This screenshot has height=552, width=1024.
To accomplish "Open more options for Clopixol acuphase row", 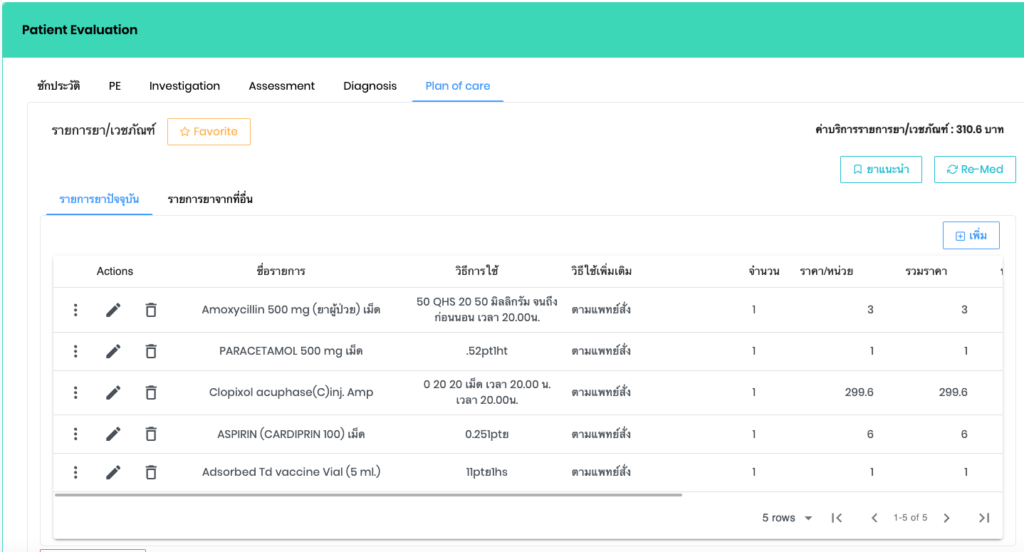I will (x=75, y=393).
